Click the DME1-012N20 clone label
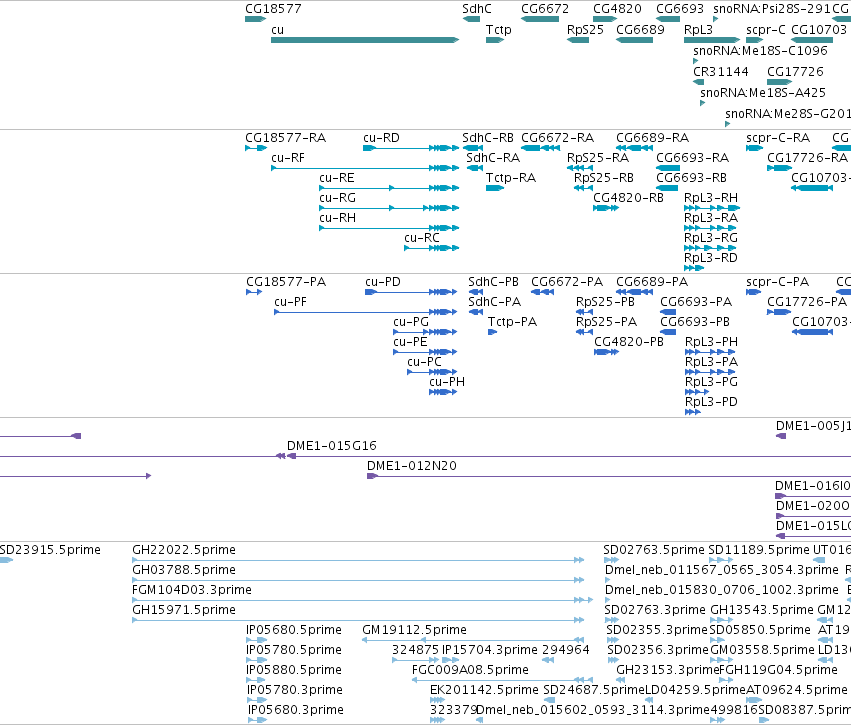 point(412,466)
